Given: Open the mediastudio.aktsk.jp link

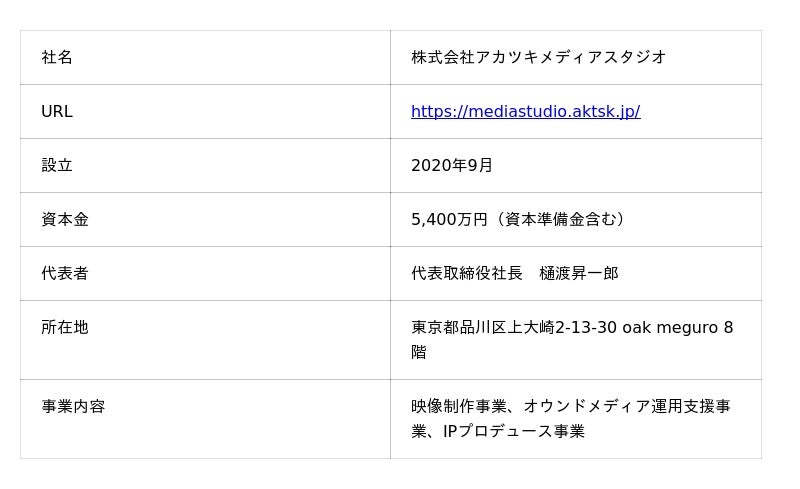Looking at the screenshot, I should click(525, 112).
